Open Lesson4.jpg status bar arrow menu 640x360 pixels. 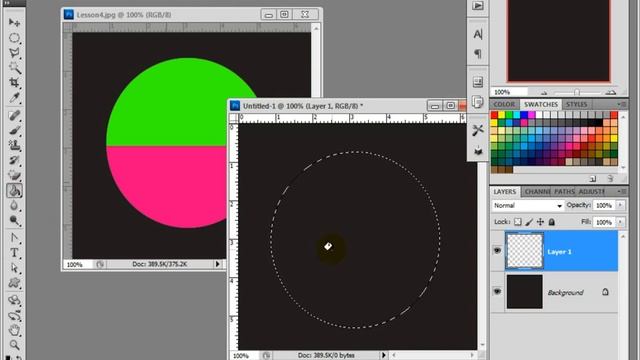pyautogui.click(x=218, y=264)
